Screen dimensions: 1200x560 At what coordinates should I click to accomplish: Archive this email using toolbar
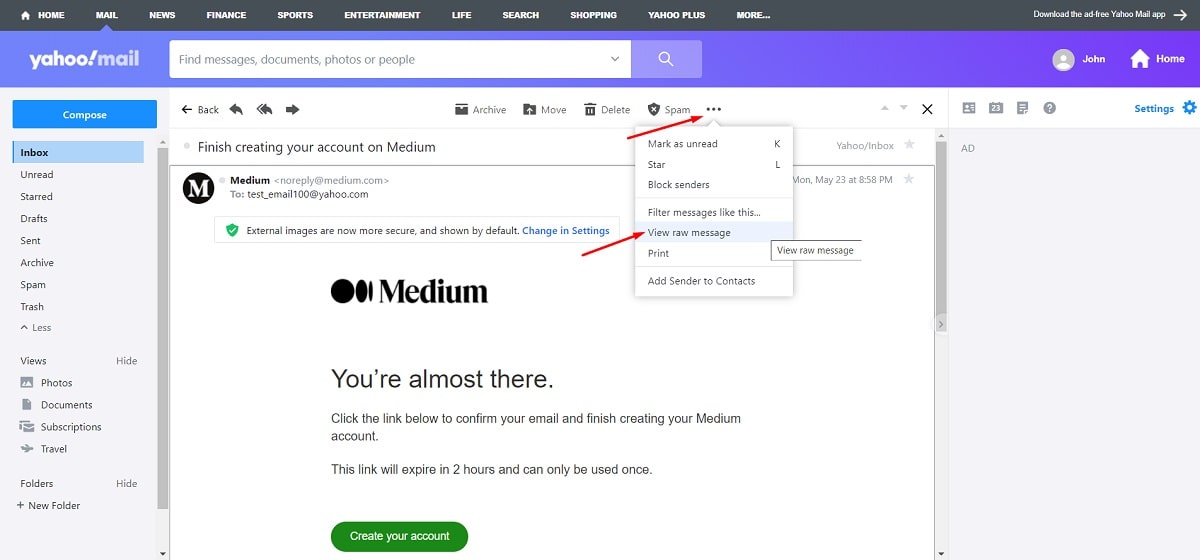pyautogui.click(x=481, y=109)
